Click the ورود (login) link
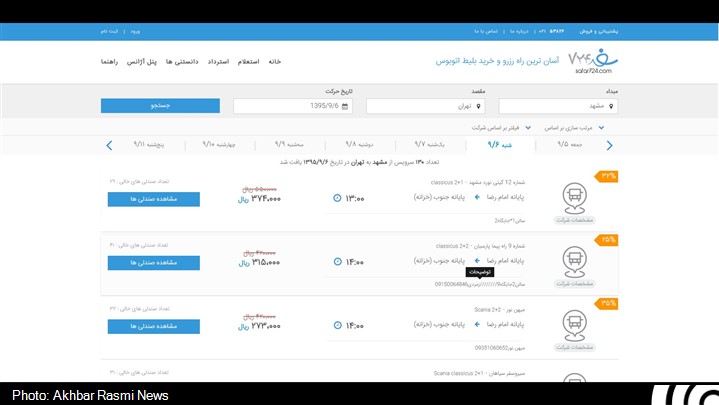Screen dimensions: 719x405 pos(135,32)
